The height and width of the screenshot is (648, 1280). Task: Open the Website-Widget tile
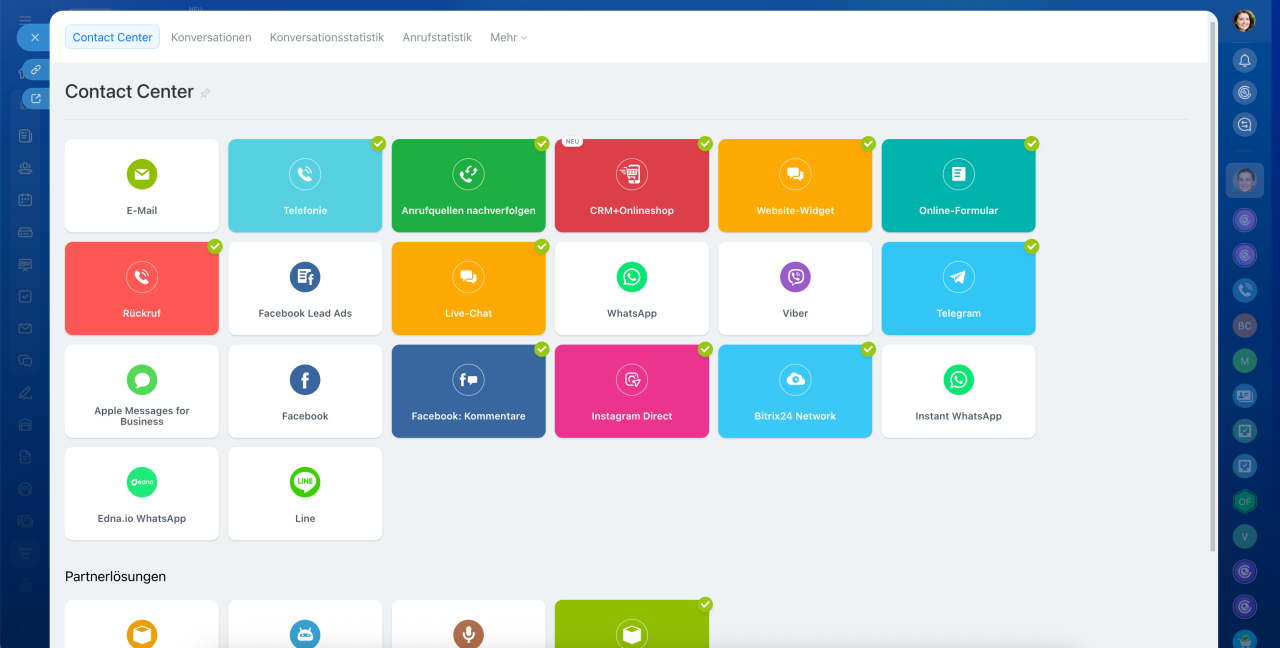tap(795, 186)
